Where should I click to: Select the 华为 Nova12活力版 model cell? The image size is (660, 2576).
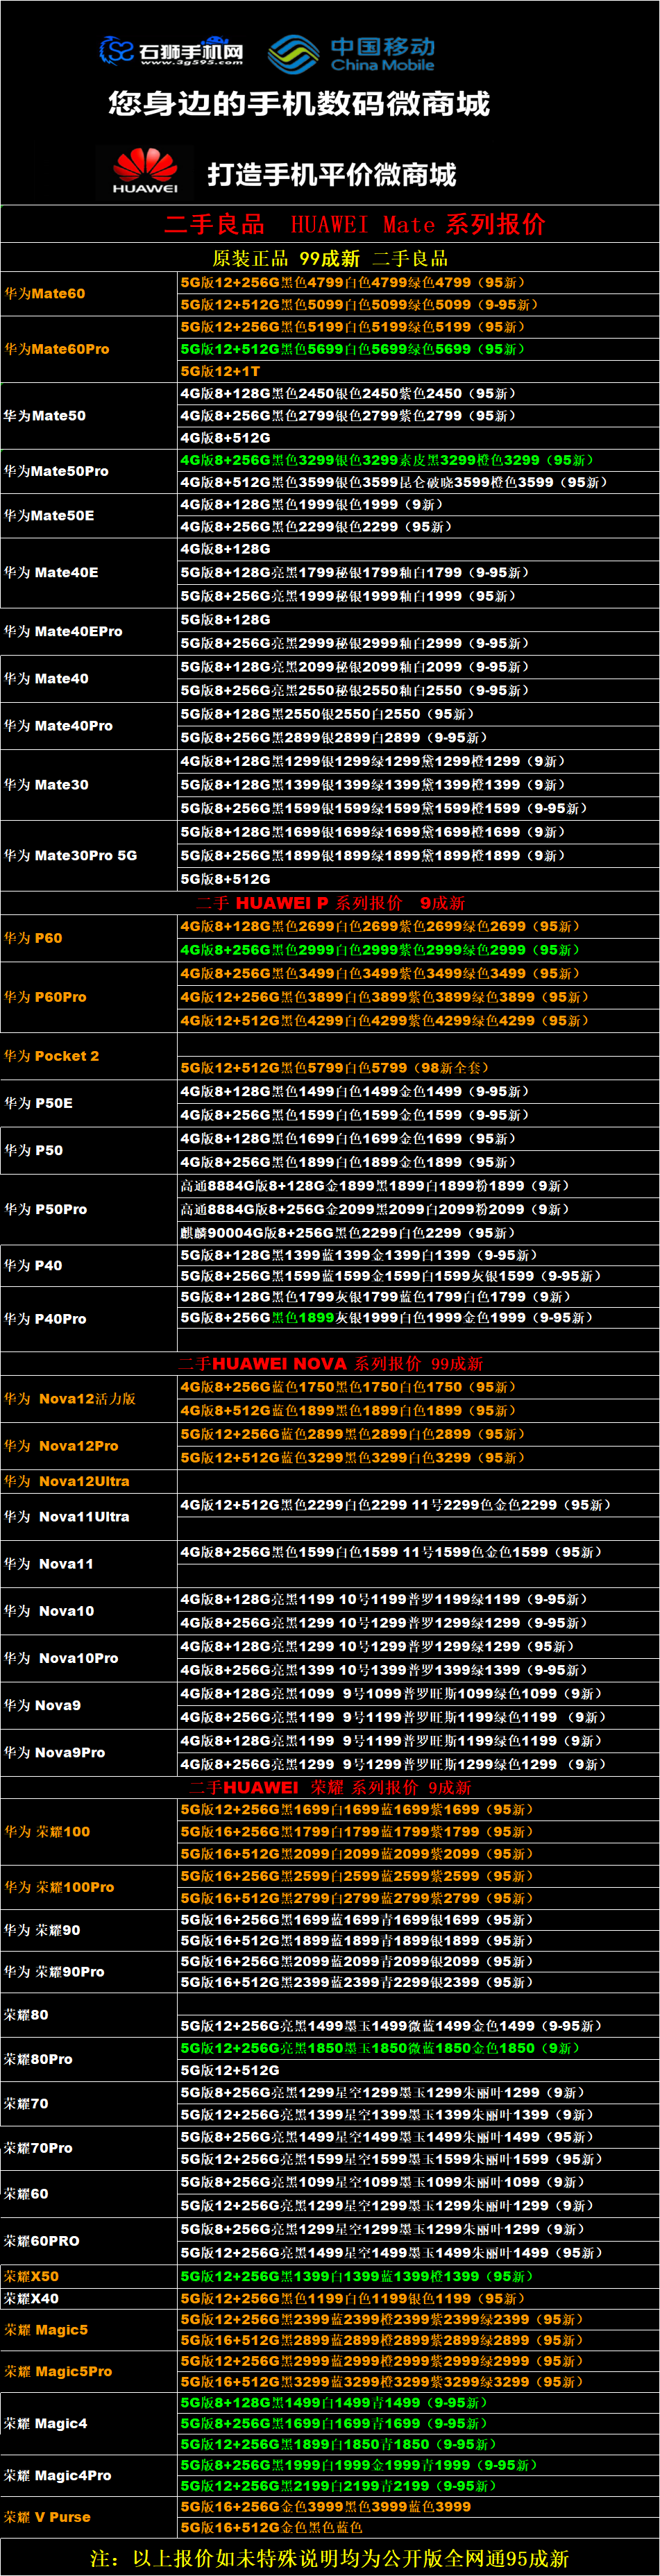click(x=89, y=1398)
